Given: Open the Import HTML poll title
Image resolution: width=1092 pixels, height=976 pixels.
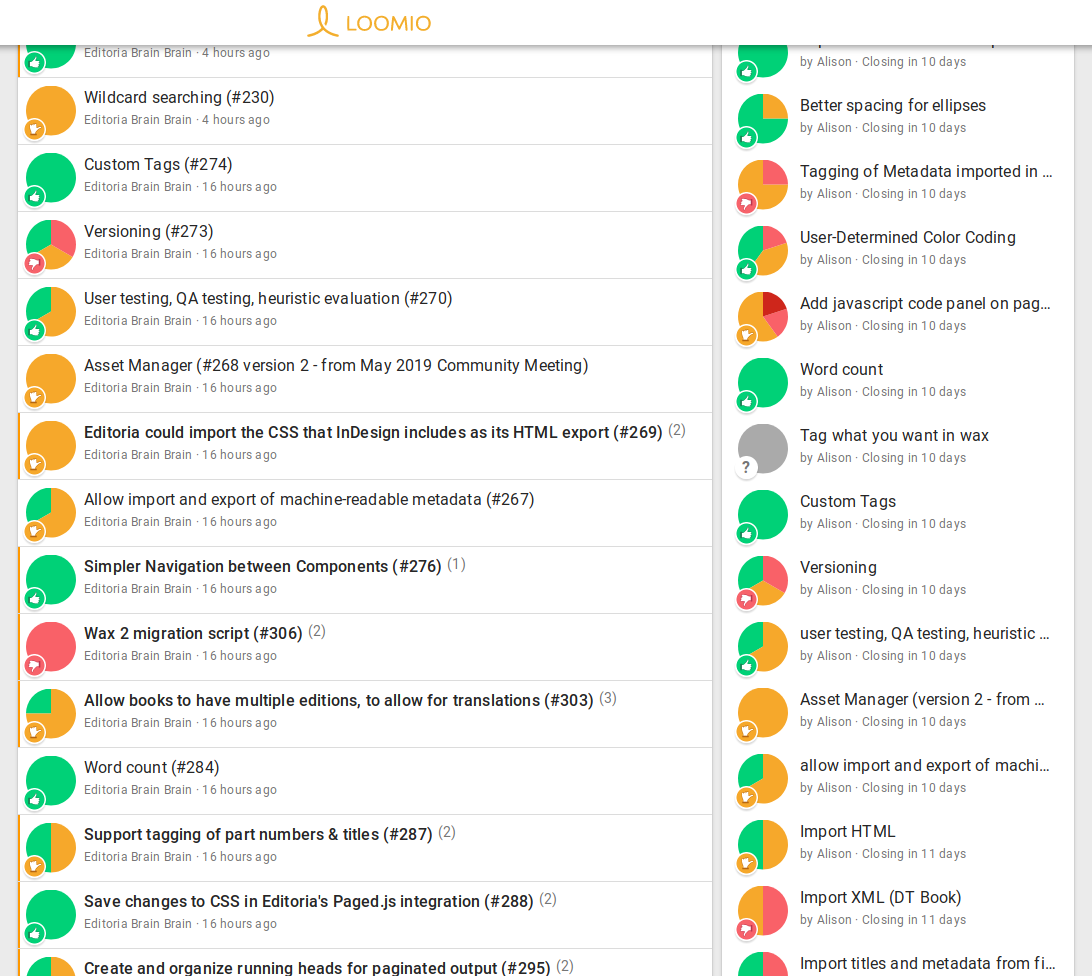Looking at the screenshot, I should tap(848, 831).
